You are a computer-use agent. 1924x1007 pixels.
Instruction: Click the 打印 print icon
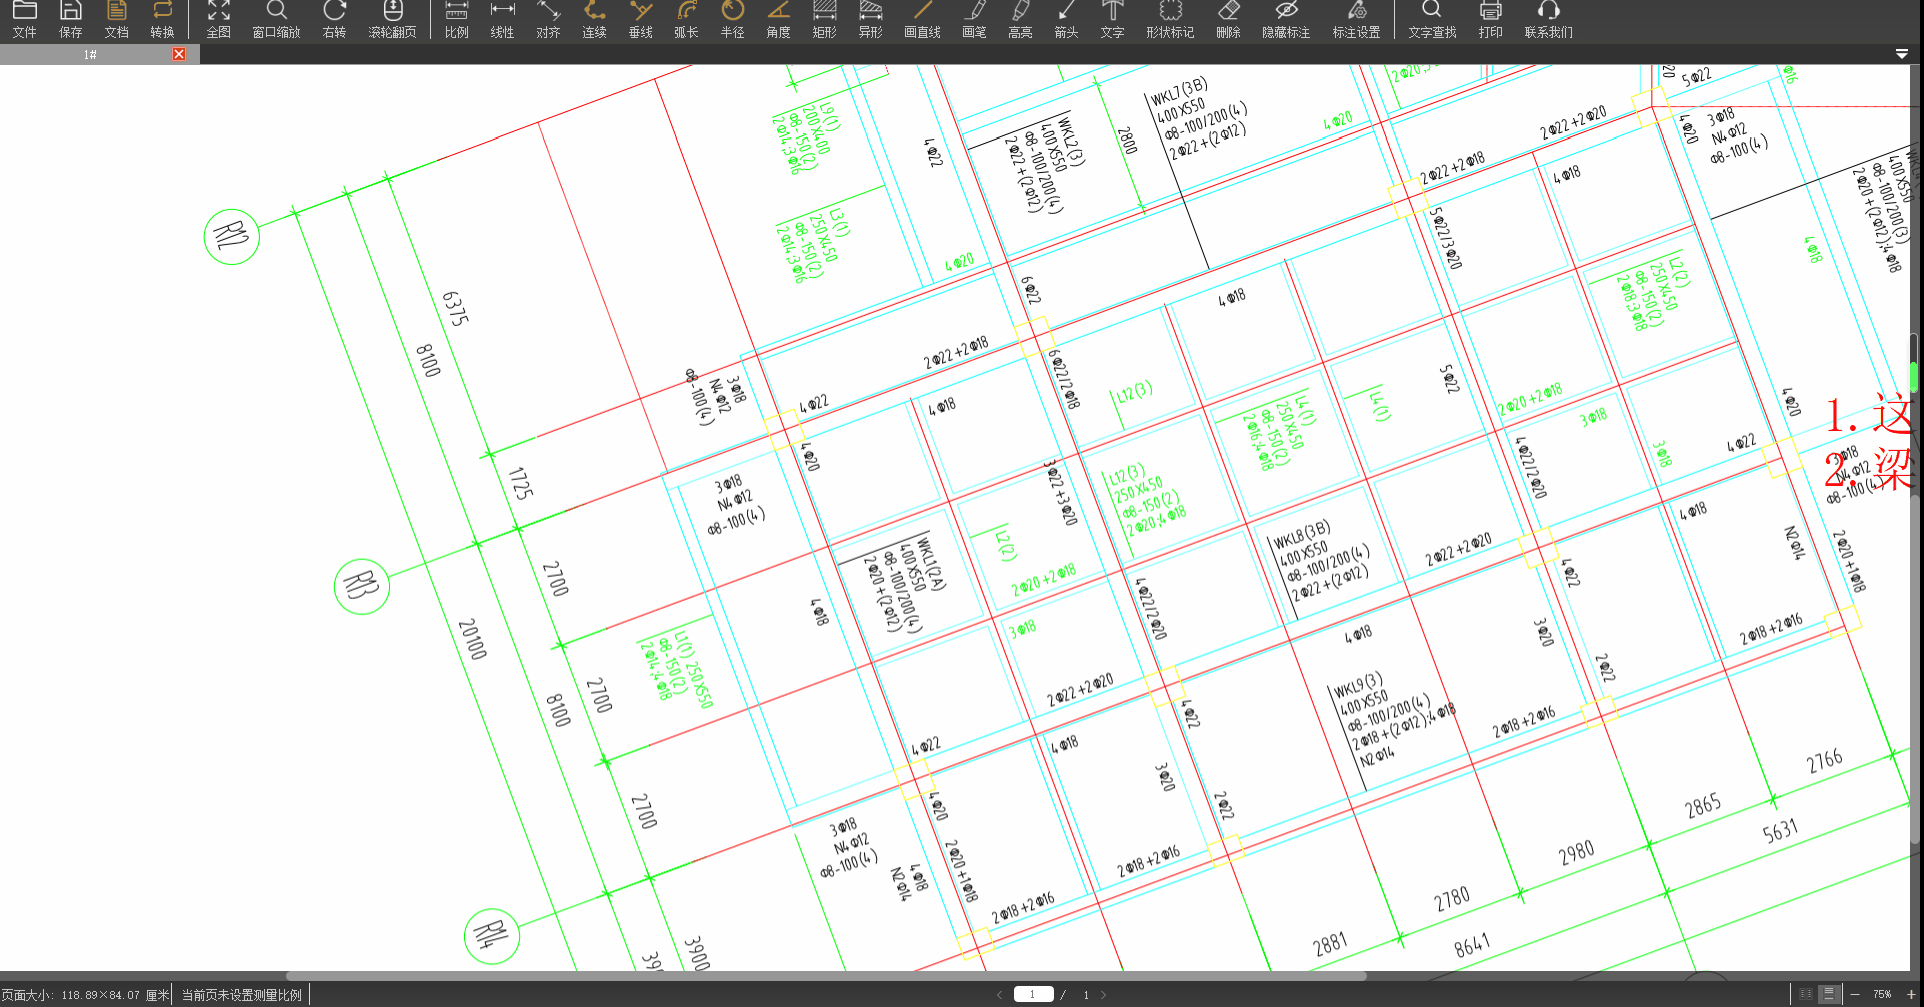pyautogui.click(x=1491, y=20)
